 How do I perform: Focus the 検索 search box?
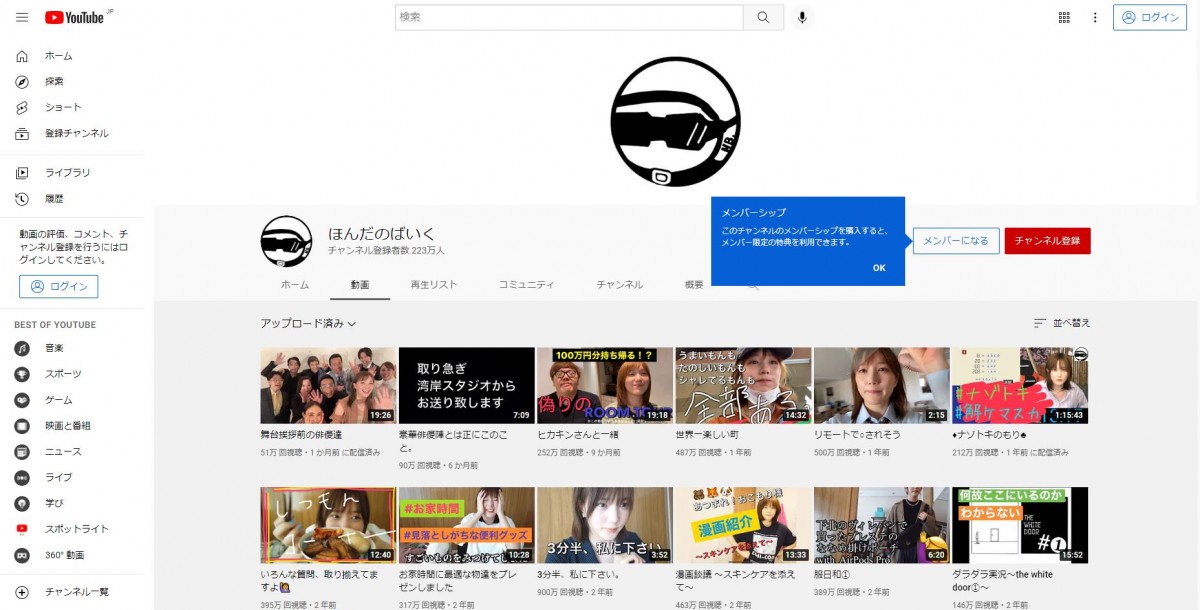point(569,17)
